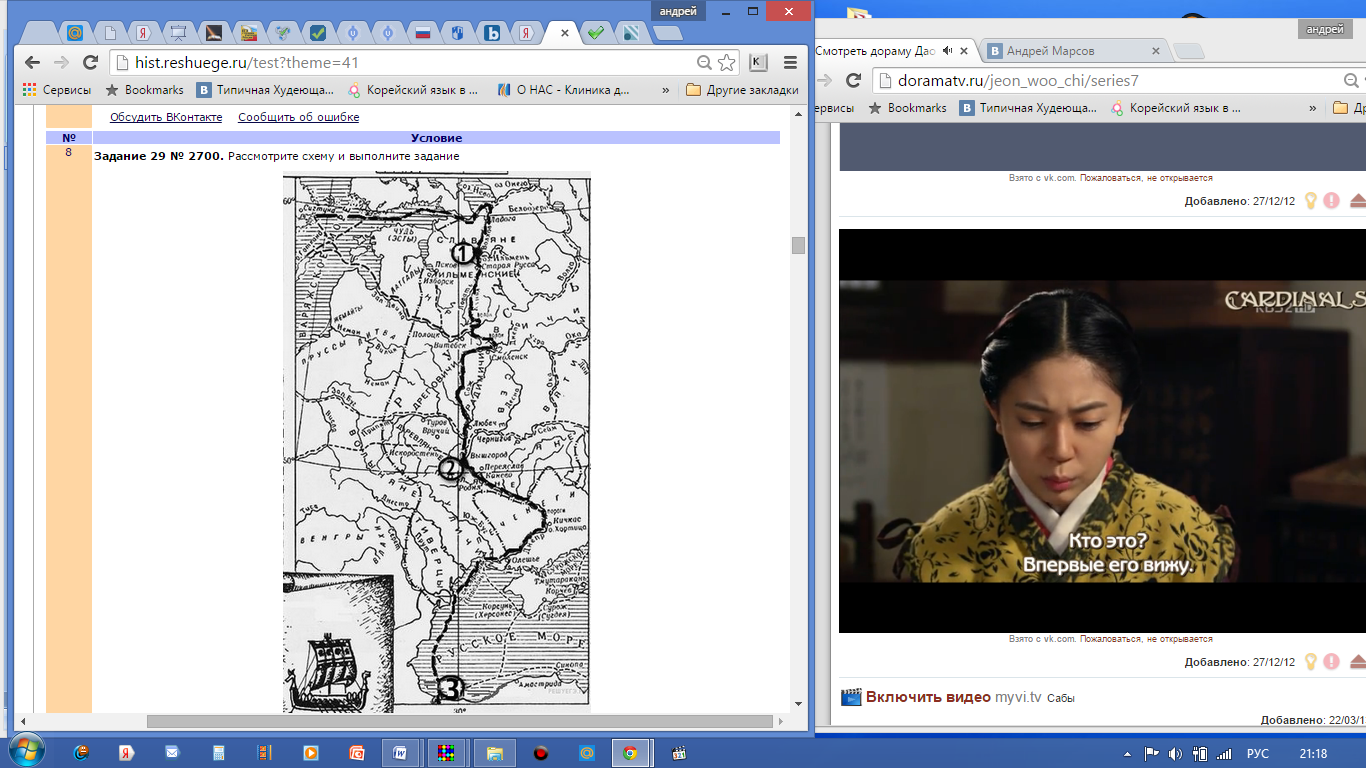1366x768 pixels.
Task: Click the horizontal scrollbar of reshuege page
Action: pyautogui.click(x=459, y=721)
